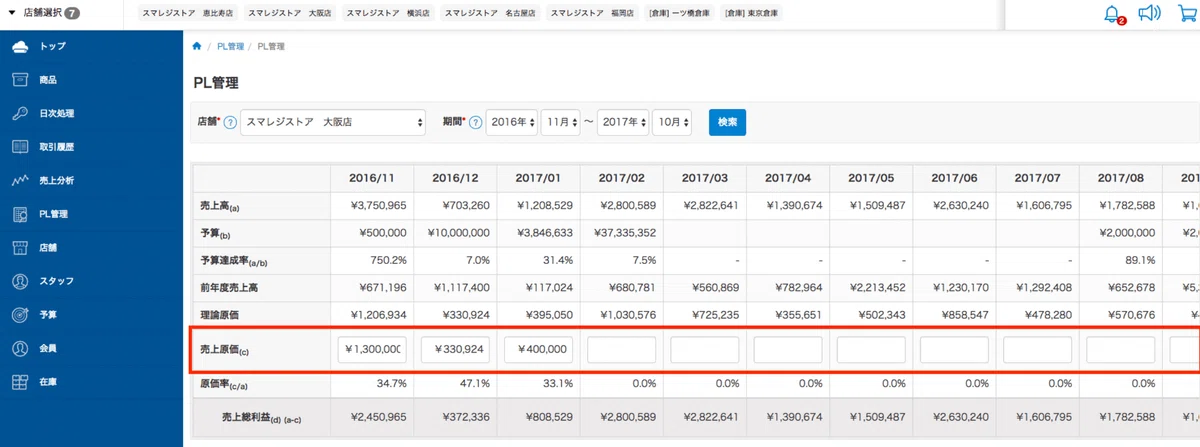
Task: Click the help icon beside 期間 label
Action: pyautogui.click(x=475, y=122)
